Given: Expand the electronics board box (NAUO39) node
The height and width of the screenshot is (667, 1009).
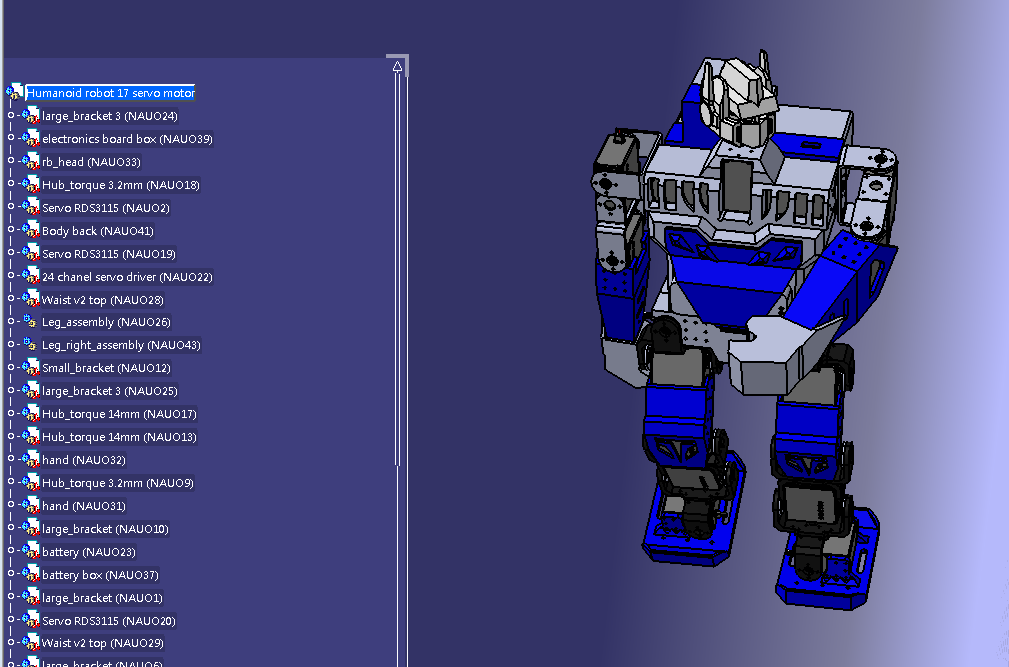Looking at the screenshot, I should [x=11, y=138].
